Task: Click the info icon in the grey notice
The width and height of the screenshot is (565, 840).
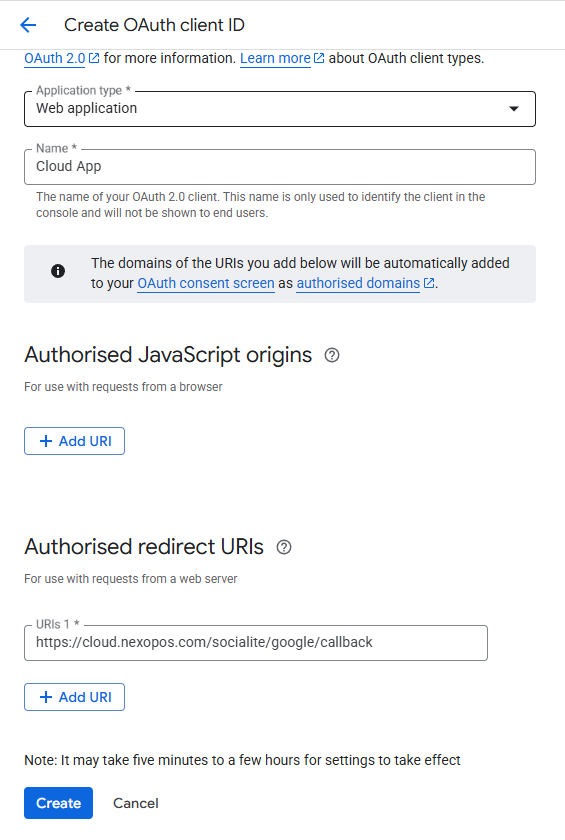Action: pyautogui.click(x=58, y=271)
